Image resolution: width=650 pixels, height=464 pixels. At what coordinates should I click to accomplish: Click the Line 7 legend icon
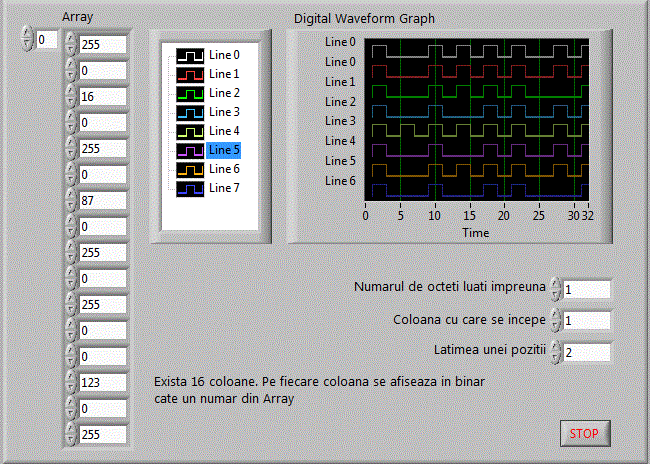click(x=190, y=188)
